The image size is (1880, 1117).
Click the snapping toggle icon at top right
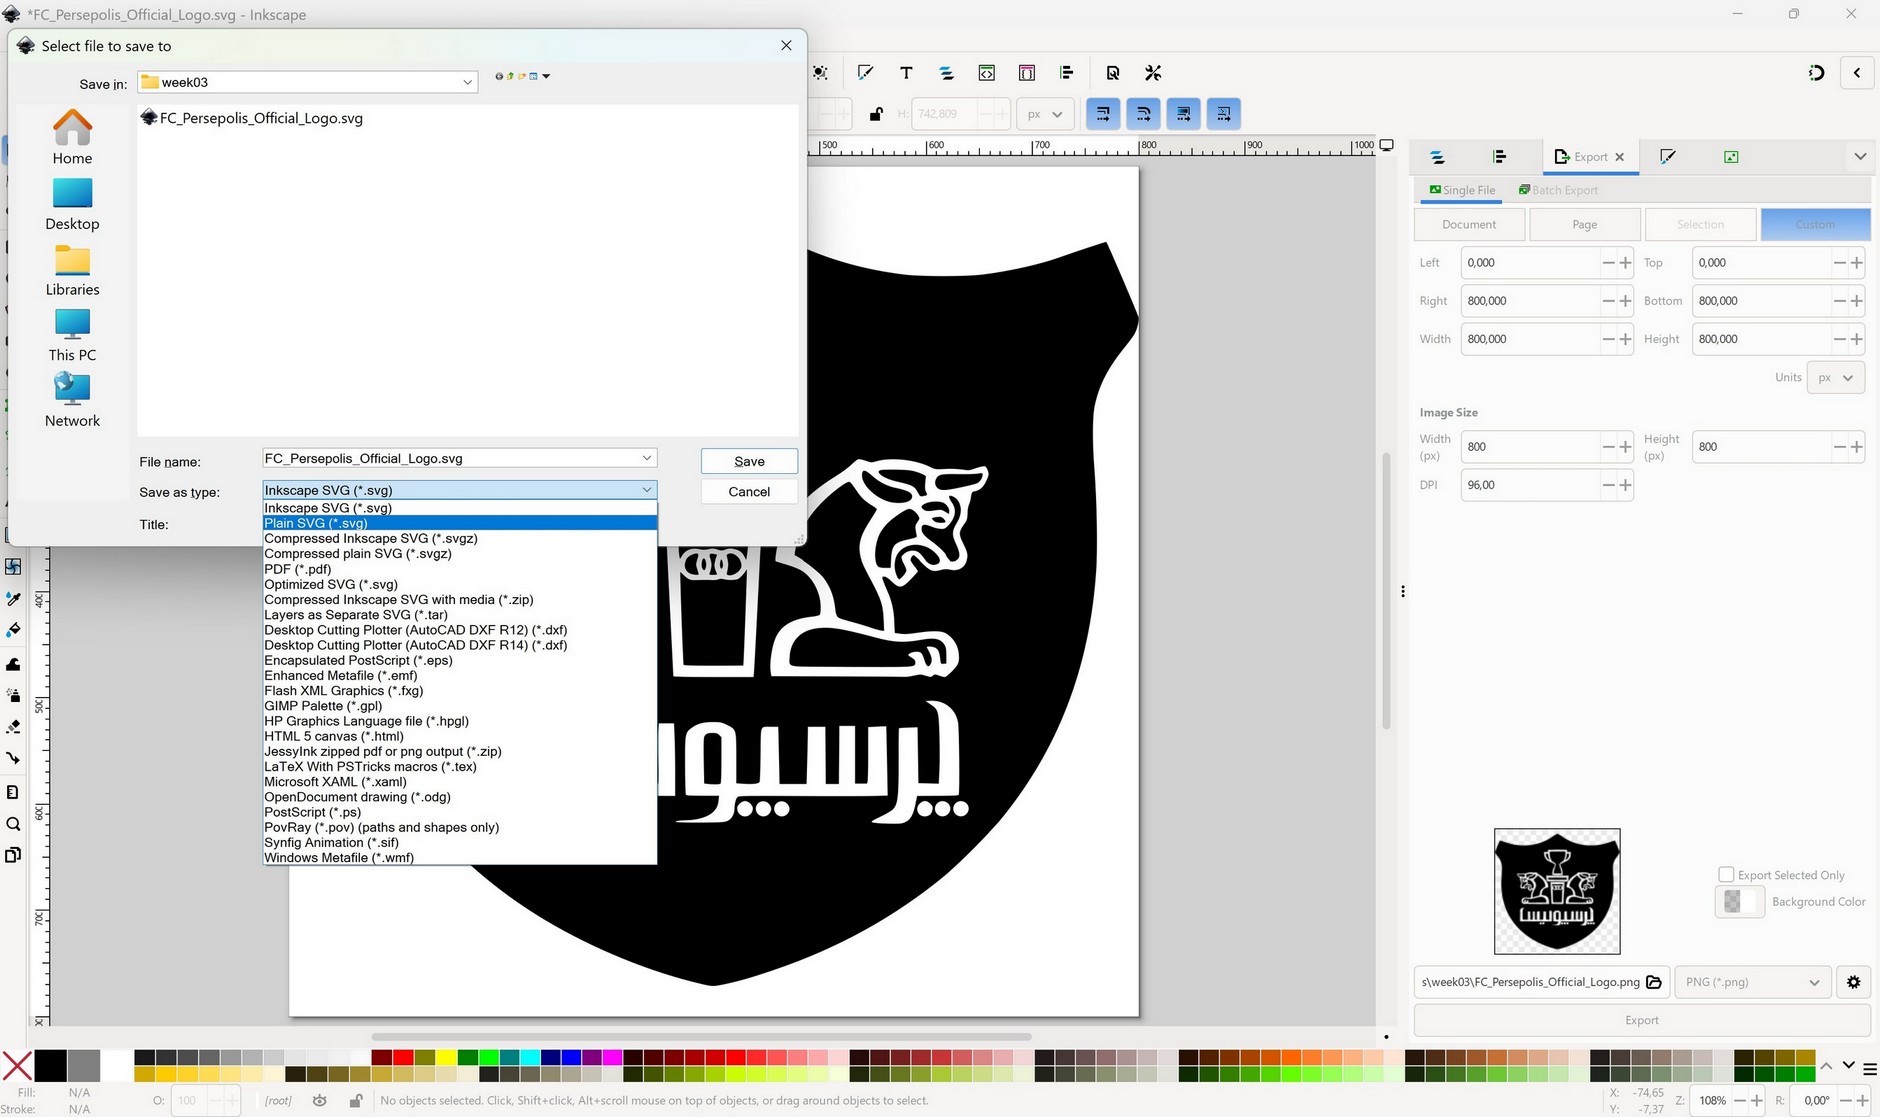[x=1816, y=73]
